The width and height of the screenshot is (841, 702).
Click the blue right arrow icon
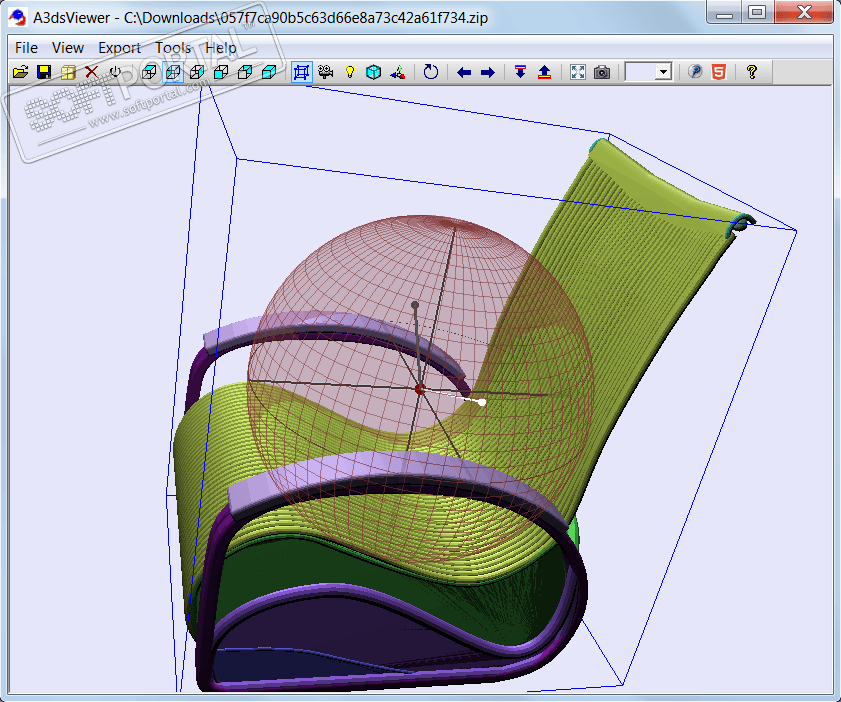(488, 72)
